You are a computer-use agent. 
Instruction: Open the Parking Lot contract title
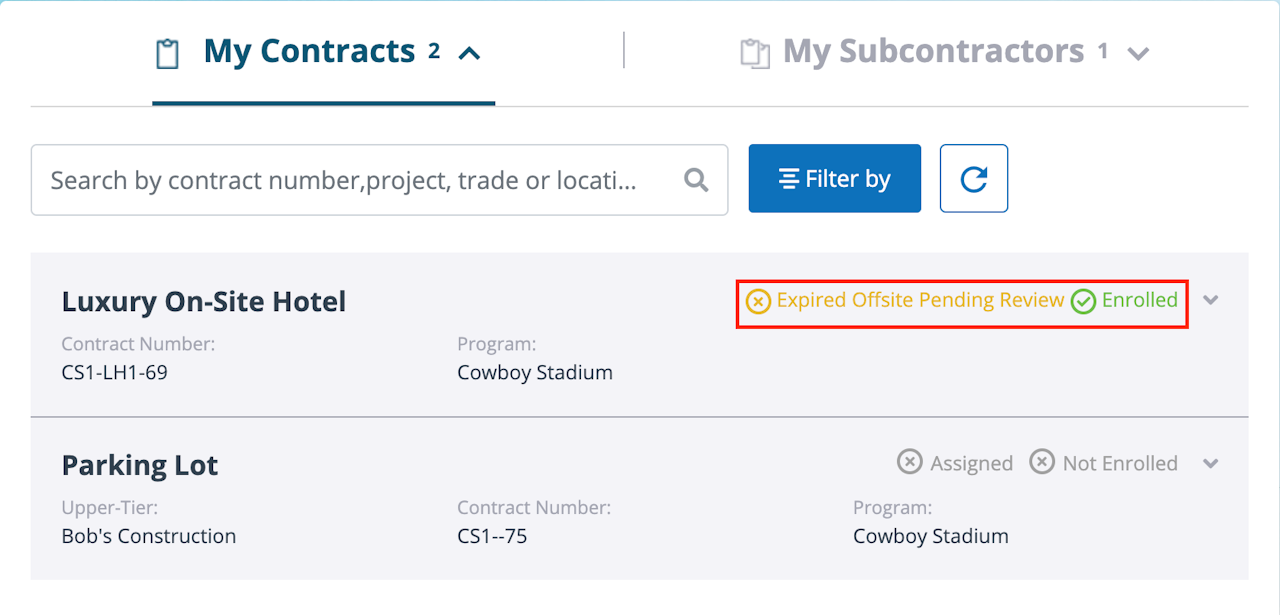[140, 465]
